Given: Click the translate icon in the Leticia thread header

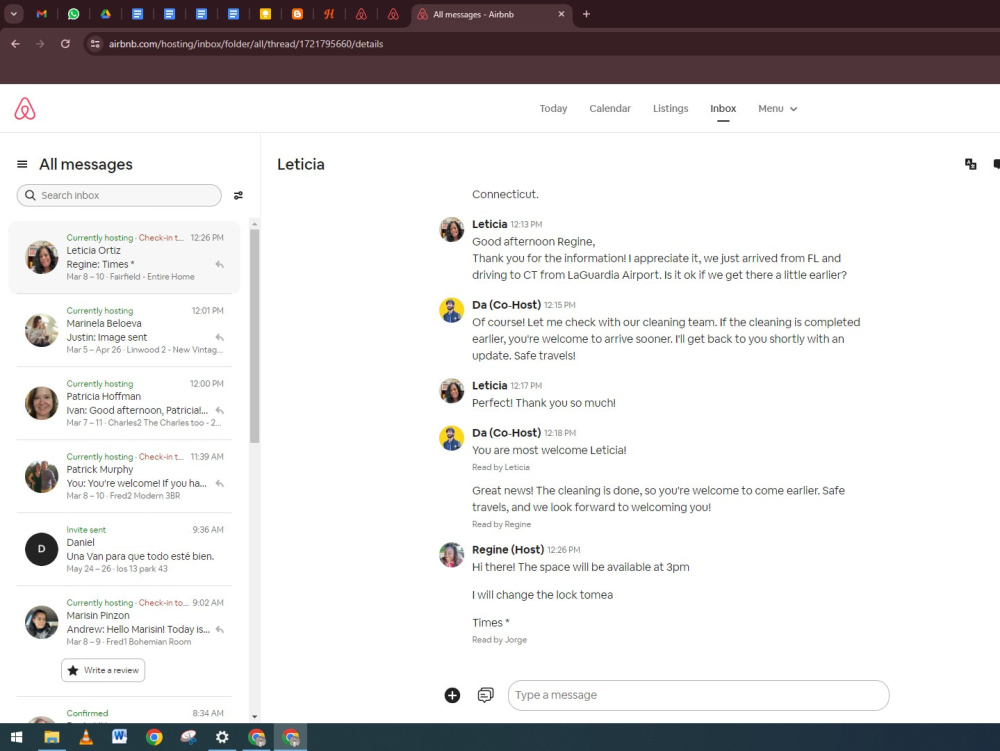Looking at the screenshot, I should click(x=971, y=164).
